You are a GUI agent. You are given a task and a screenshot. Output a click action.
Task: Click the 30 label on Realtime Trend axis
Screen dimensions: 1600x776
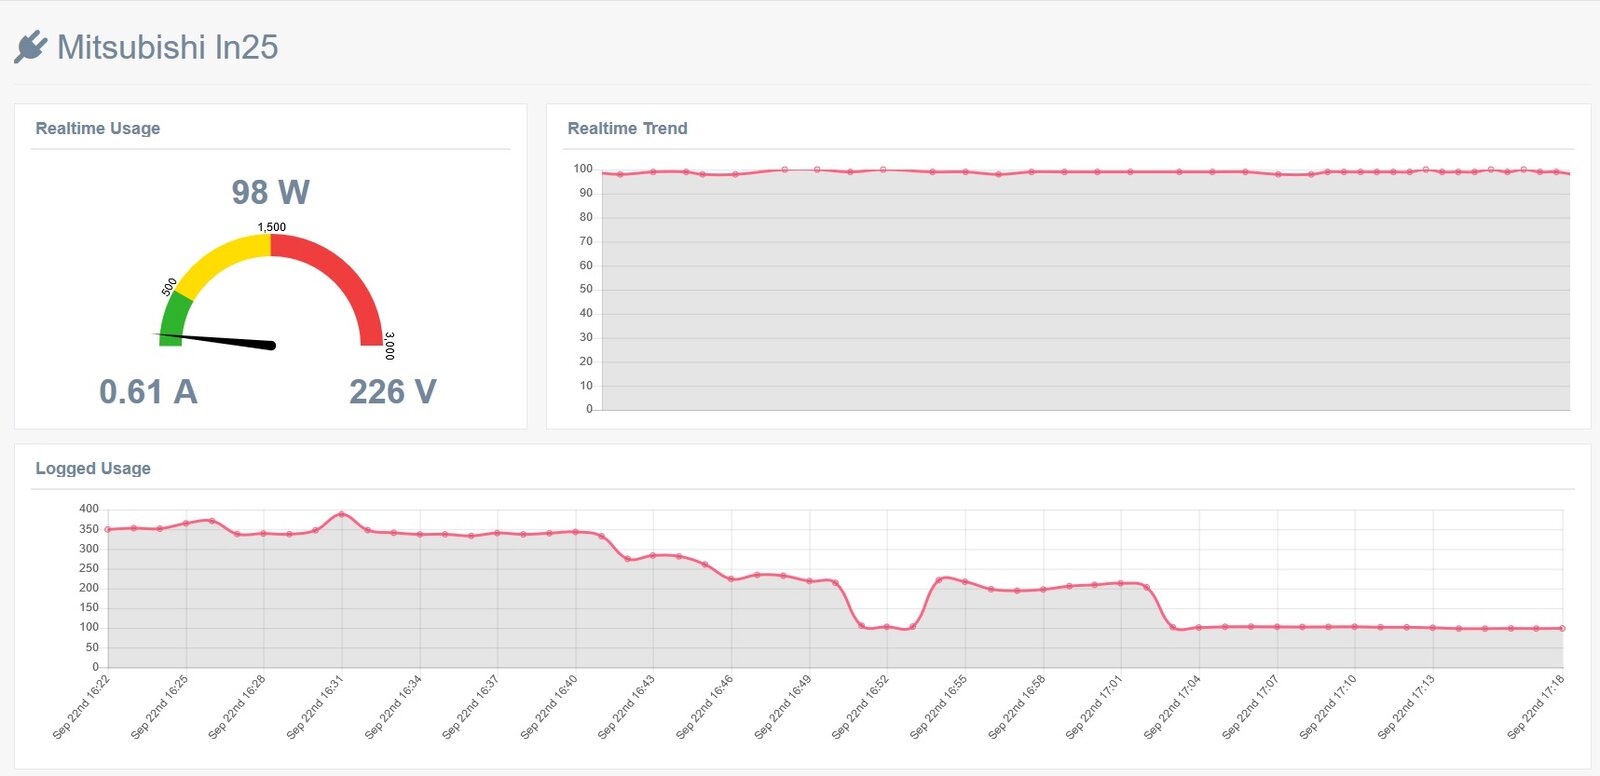[586, 337]
